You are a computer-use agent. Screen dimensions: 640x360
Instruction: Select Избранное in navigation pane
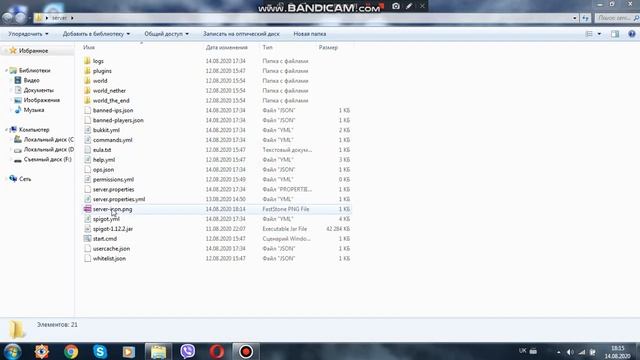coord(33,51)
